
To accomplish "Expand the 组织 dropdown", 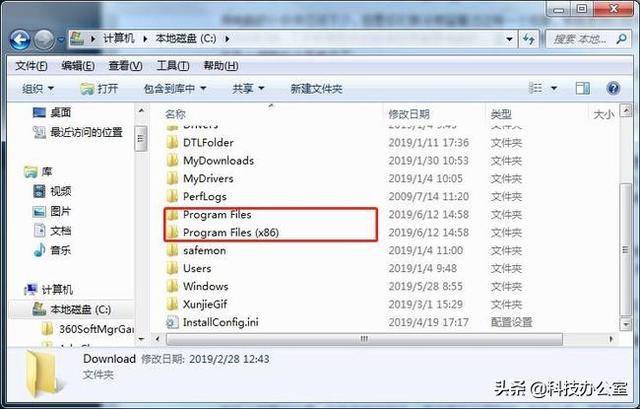I will [x=38, y=89].
